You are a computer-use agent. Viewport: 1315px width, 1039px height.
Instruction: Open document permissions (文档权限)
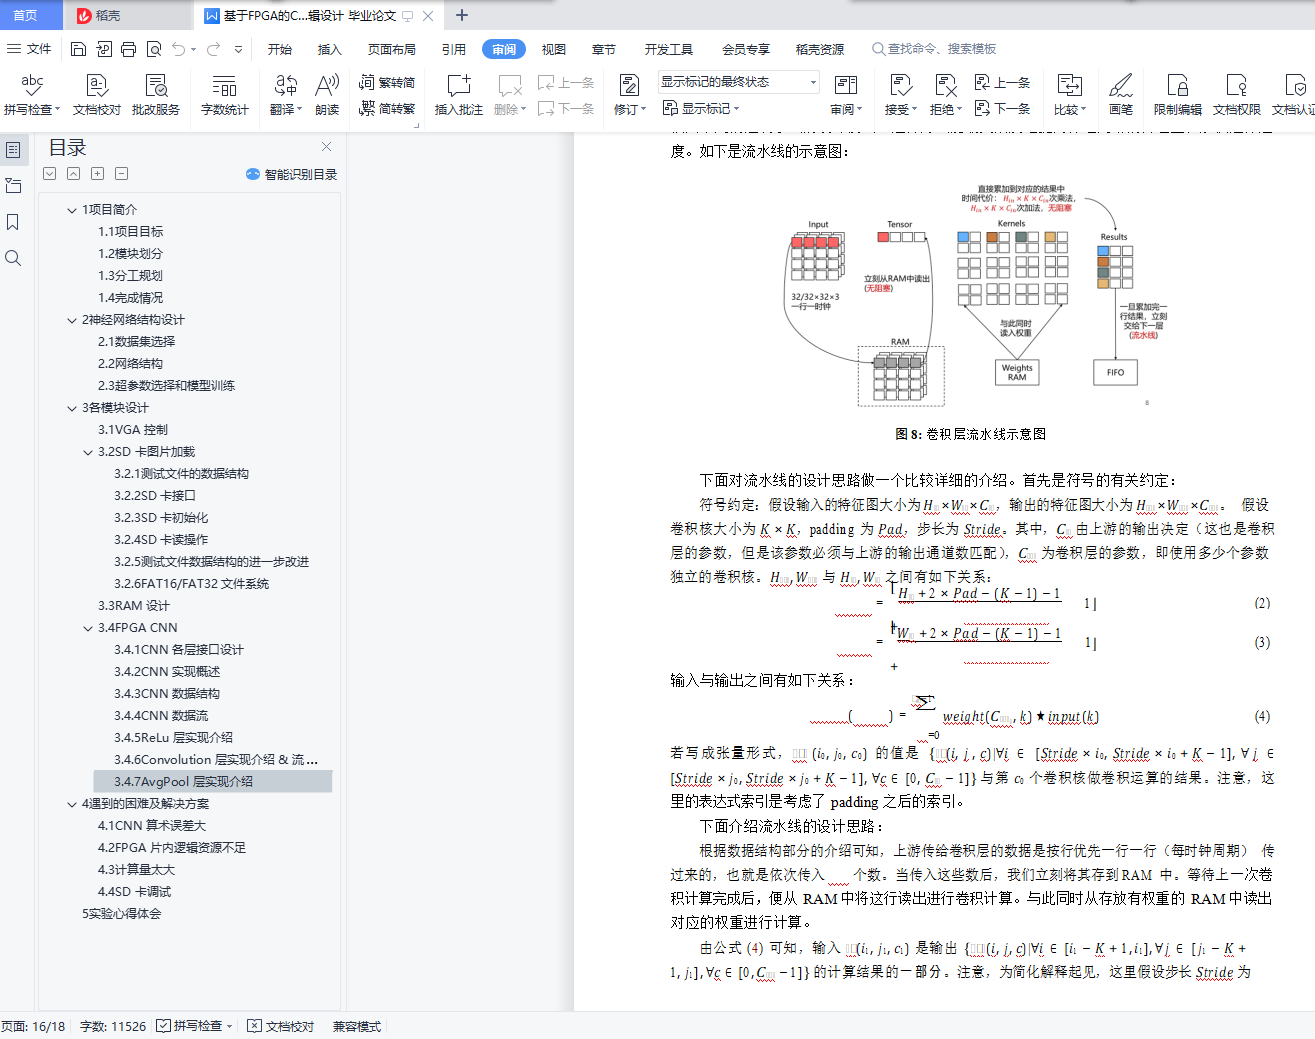point(1237,95)
